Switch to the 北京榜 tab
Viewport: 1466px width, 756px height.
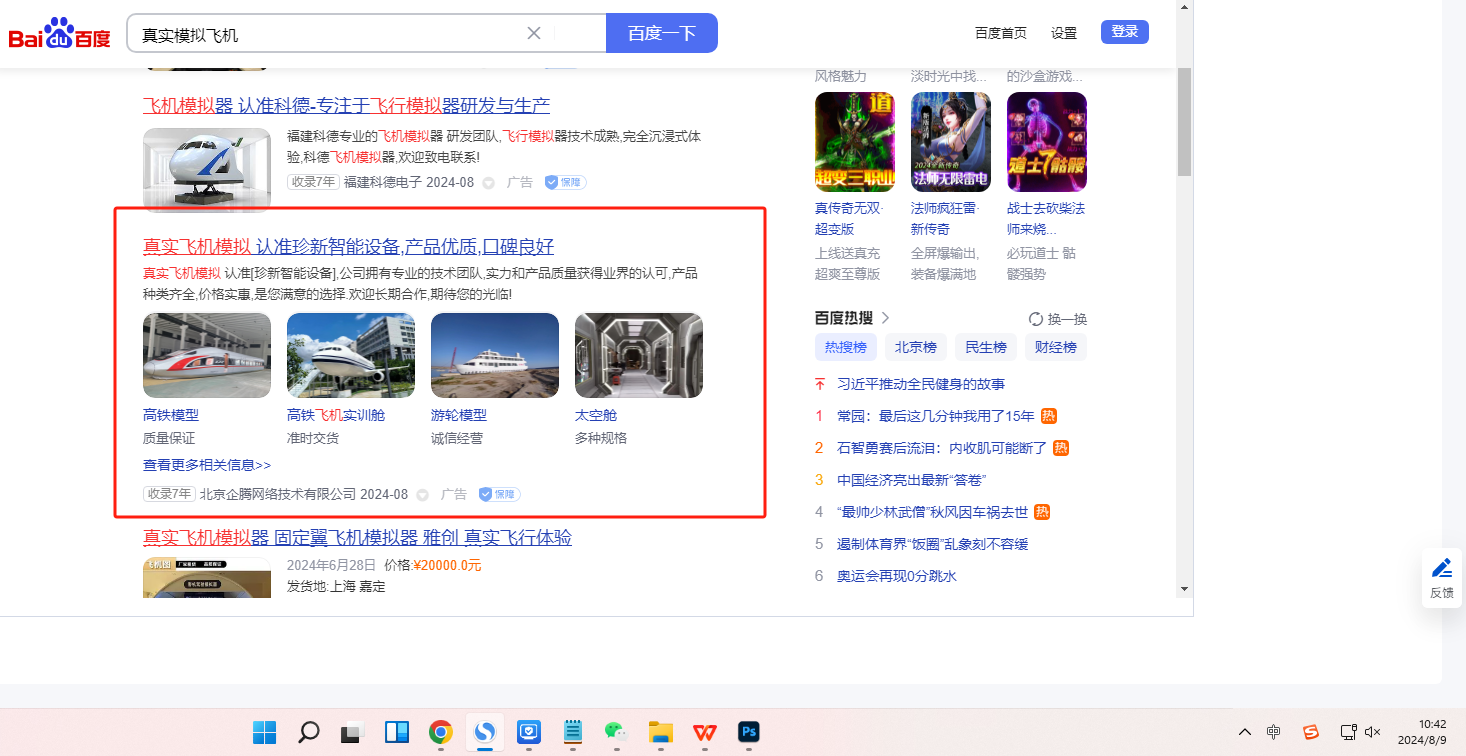click(915, 347)
